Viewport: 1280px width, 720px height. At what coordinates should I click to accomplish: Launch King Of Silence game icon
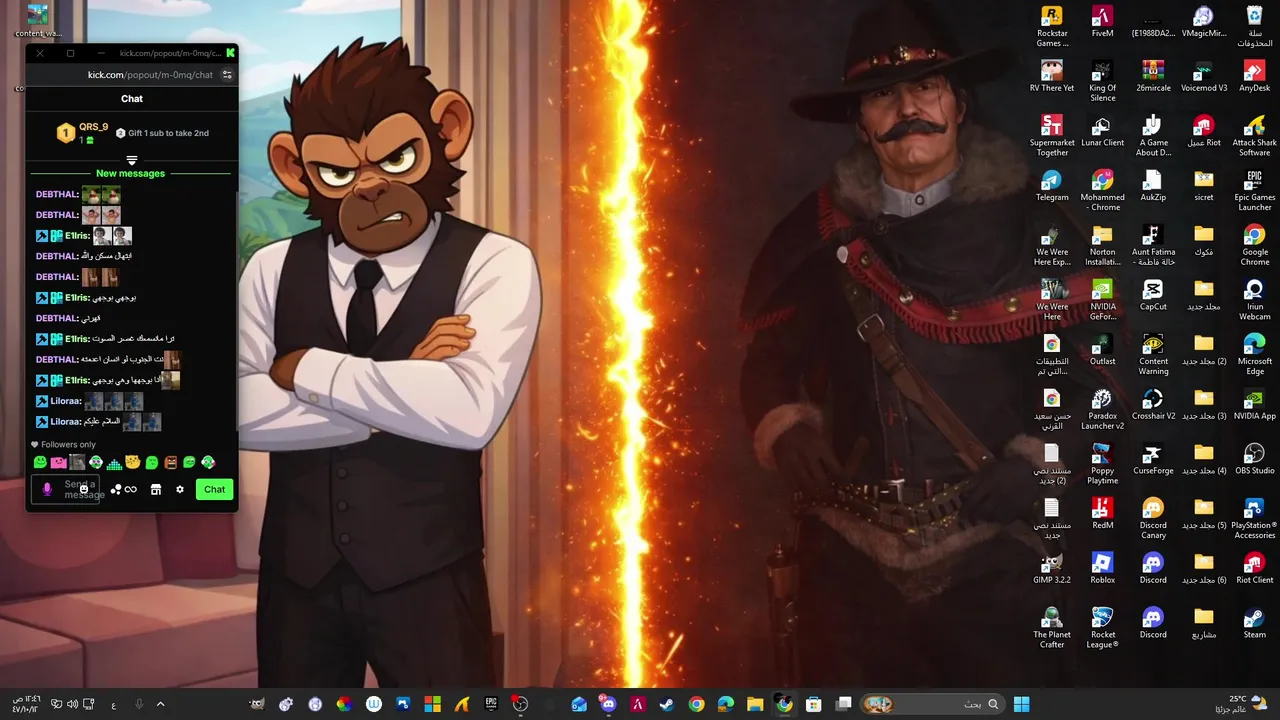(x=1102, y=81)
